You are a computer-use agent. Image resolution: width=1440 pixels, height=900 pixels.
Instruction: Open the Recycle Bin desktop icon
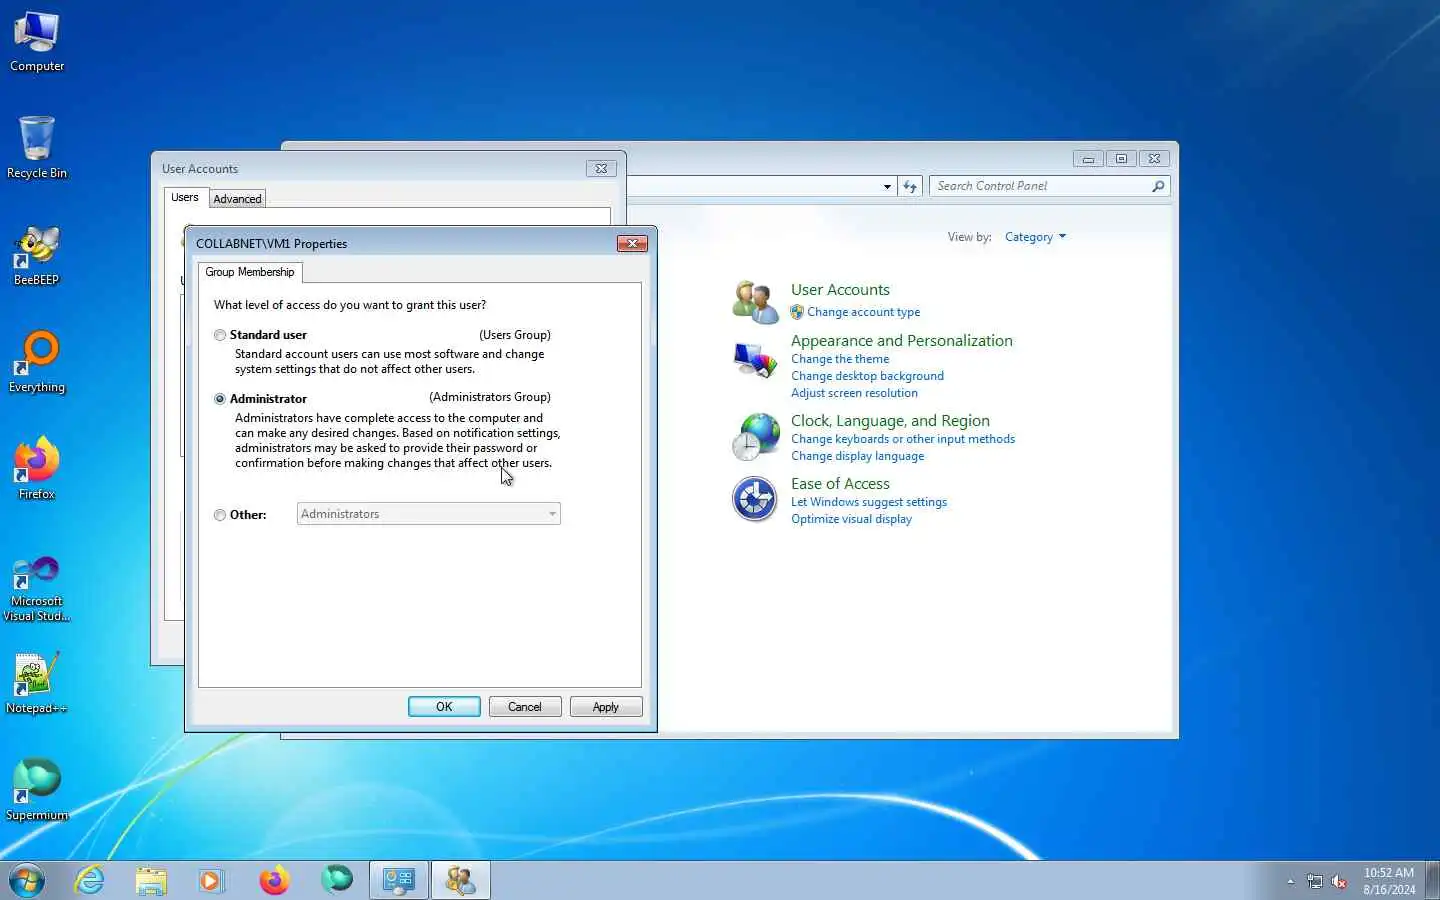37,147
